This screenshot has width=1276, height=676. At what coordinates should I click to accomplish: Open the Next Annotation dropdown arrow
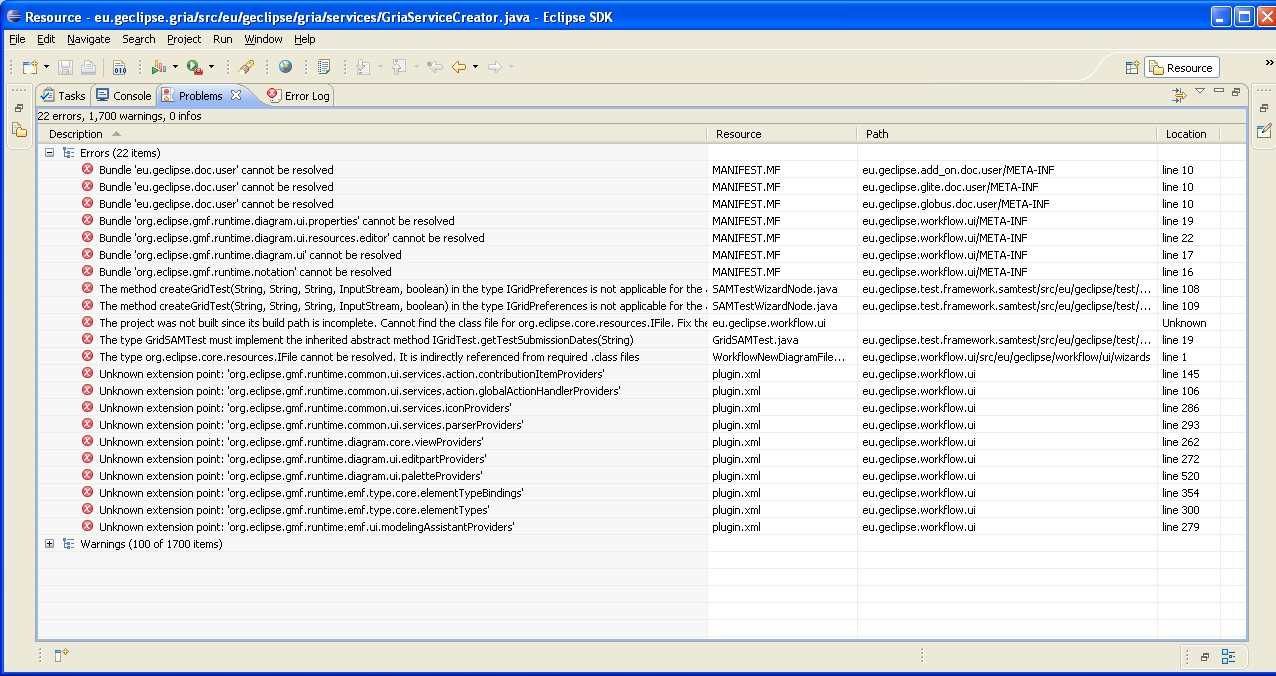pyautogui.click(x=379, y=67)
